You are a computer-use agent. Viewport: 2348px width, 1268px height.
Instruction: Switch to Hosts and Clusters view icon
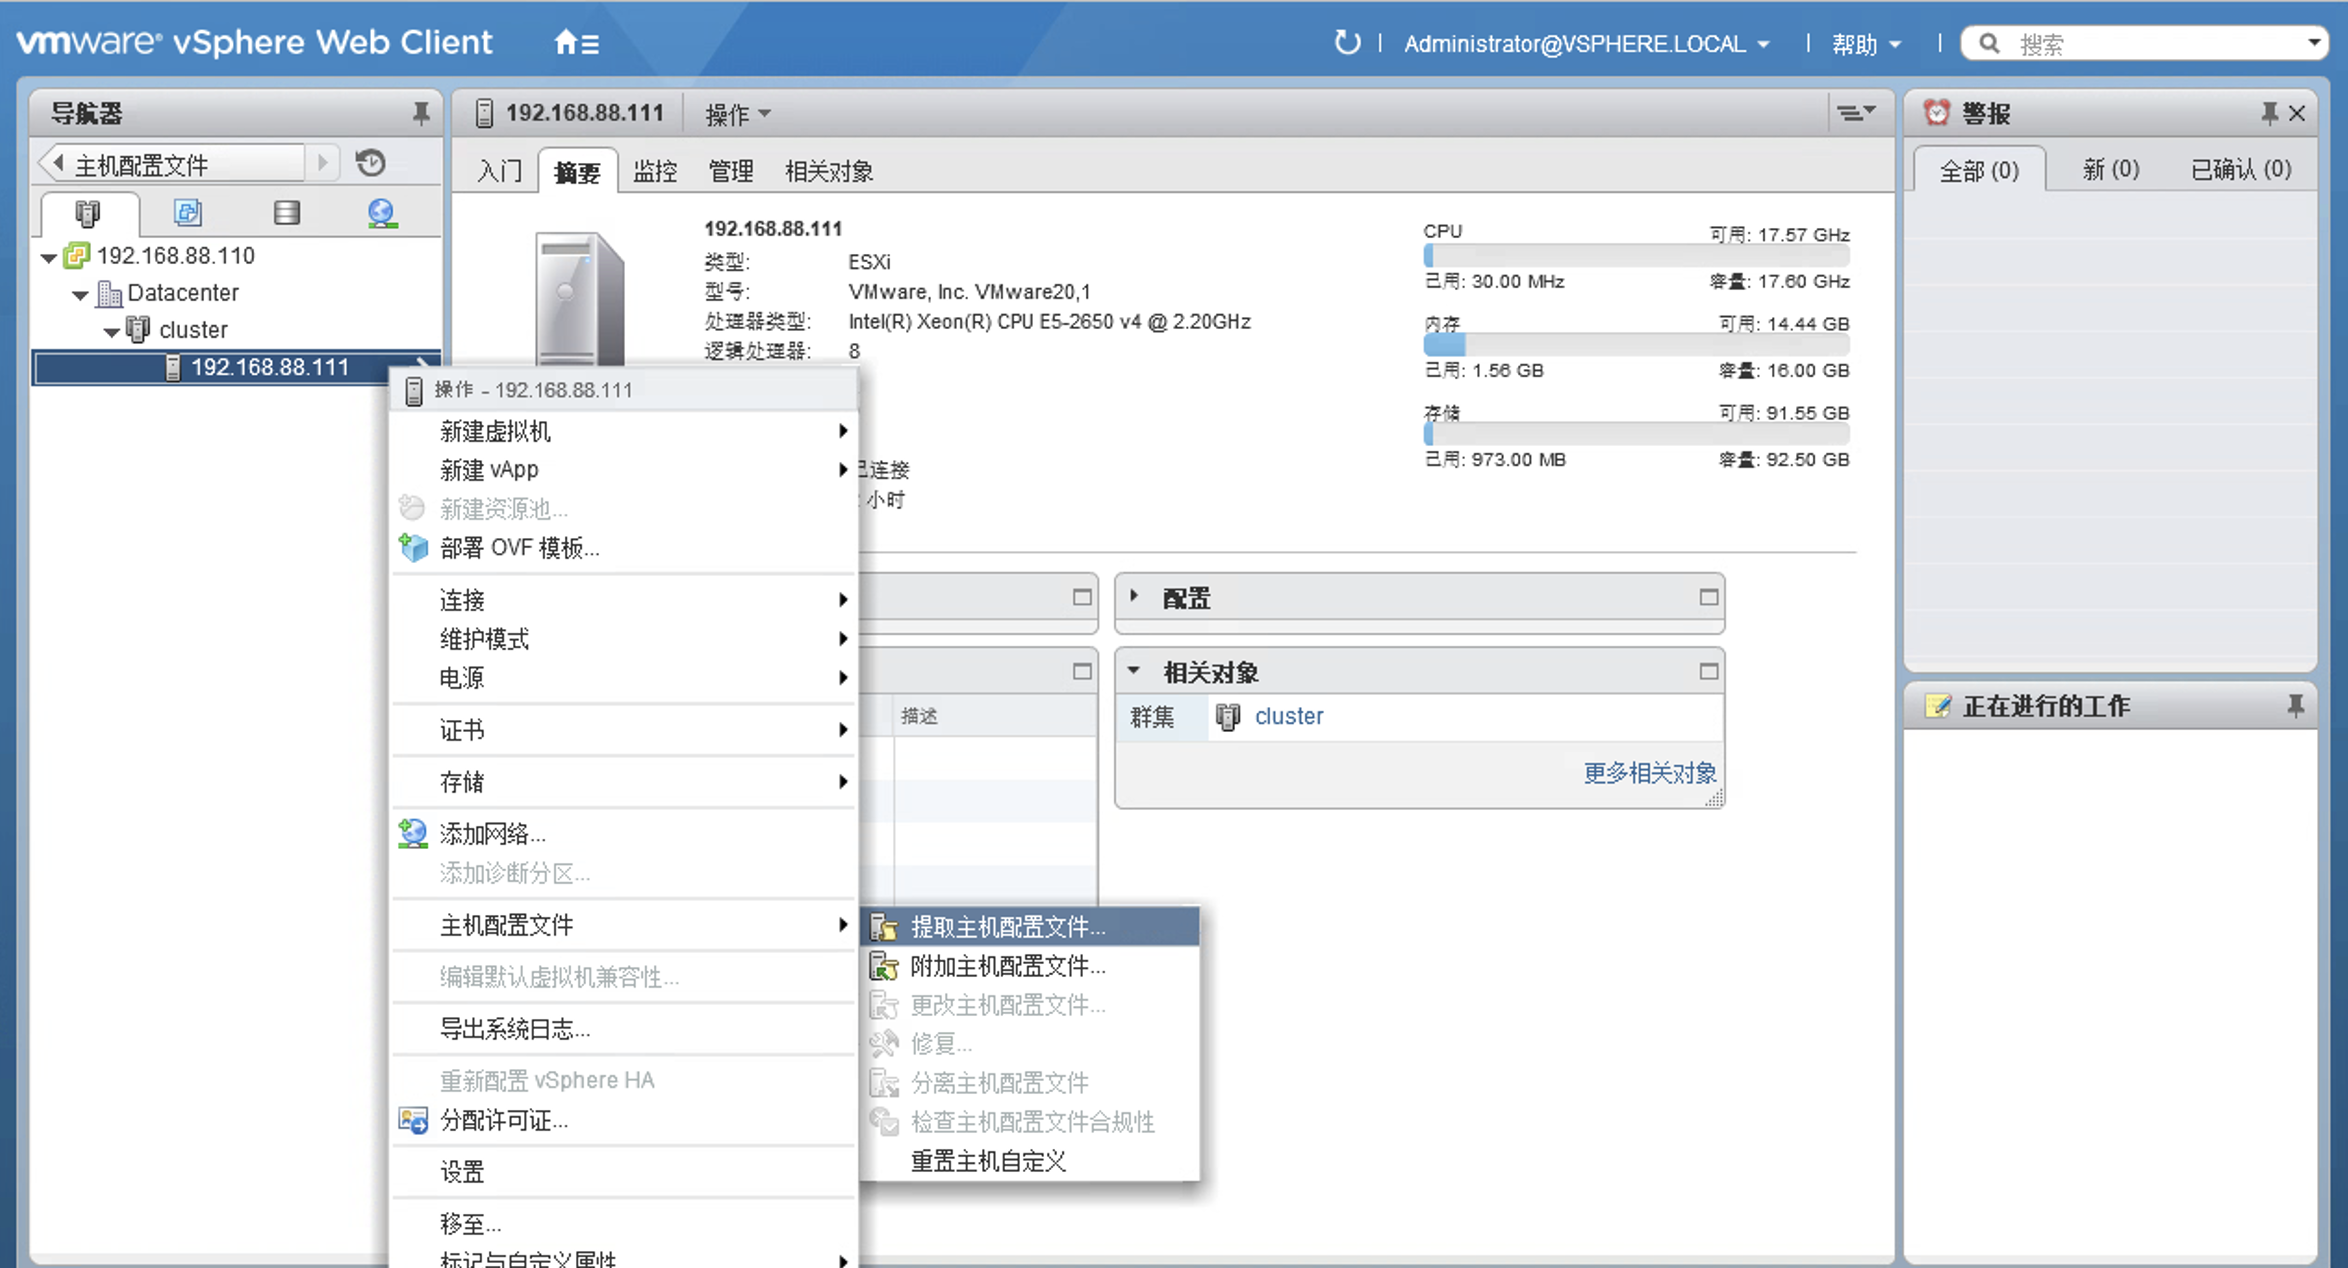[x=88, y=213]
